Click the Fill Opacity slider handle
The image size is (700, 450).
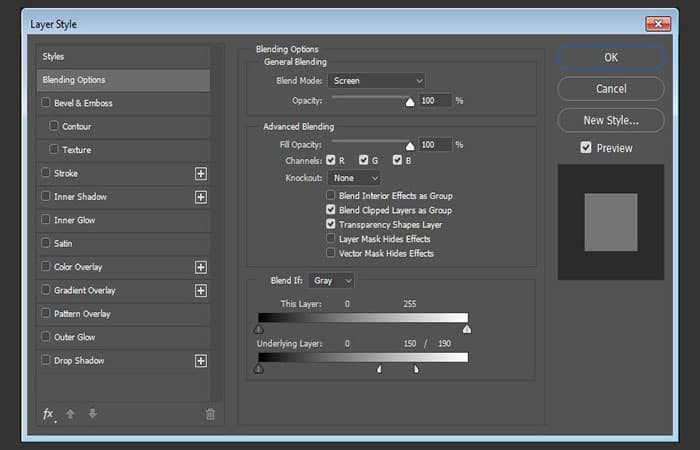click(410, 146)
